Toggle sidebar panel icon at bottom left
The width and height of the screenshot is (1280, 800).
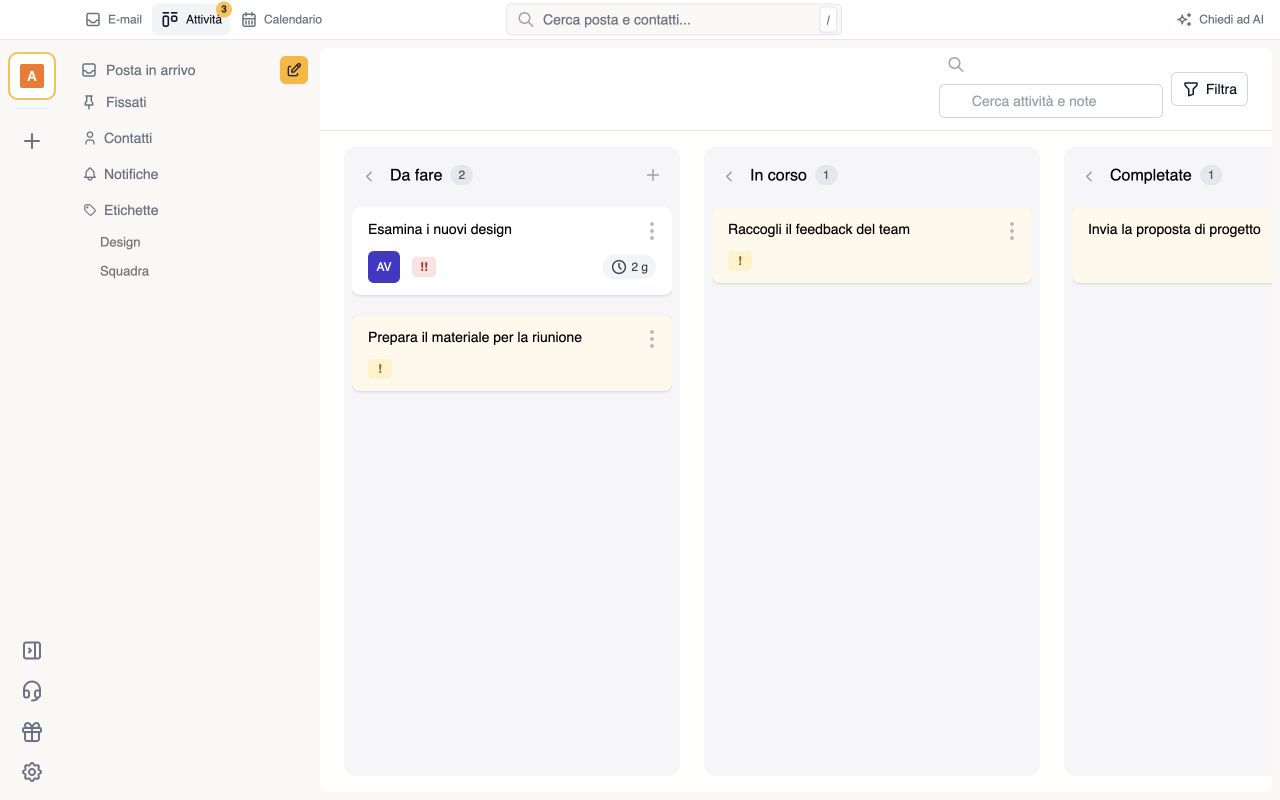[x=32, y=651]
